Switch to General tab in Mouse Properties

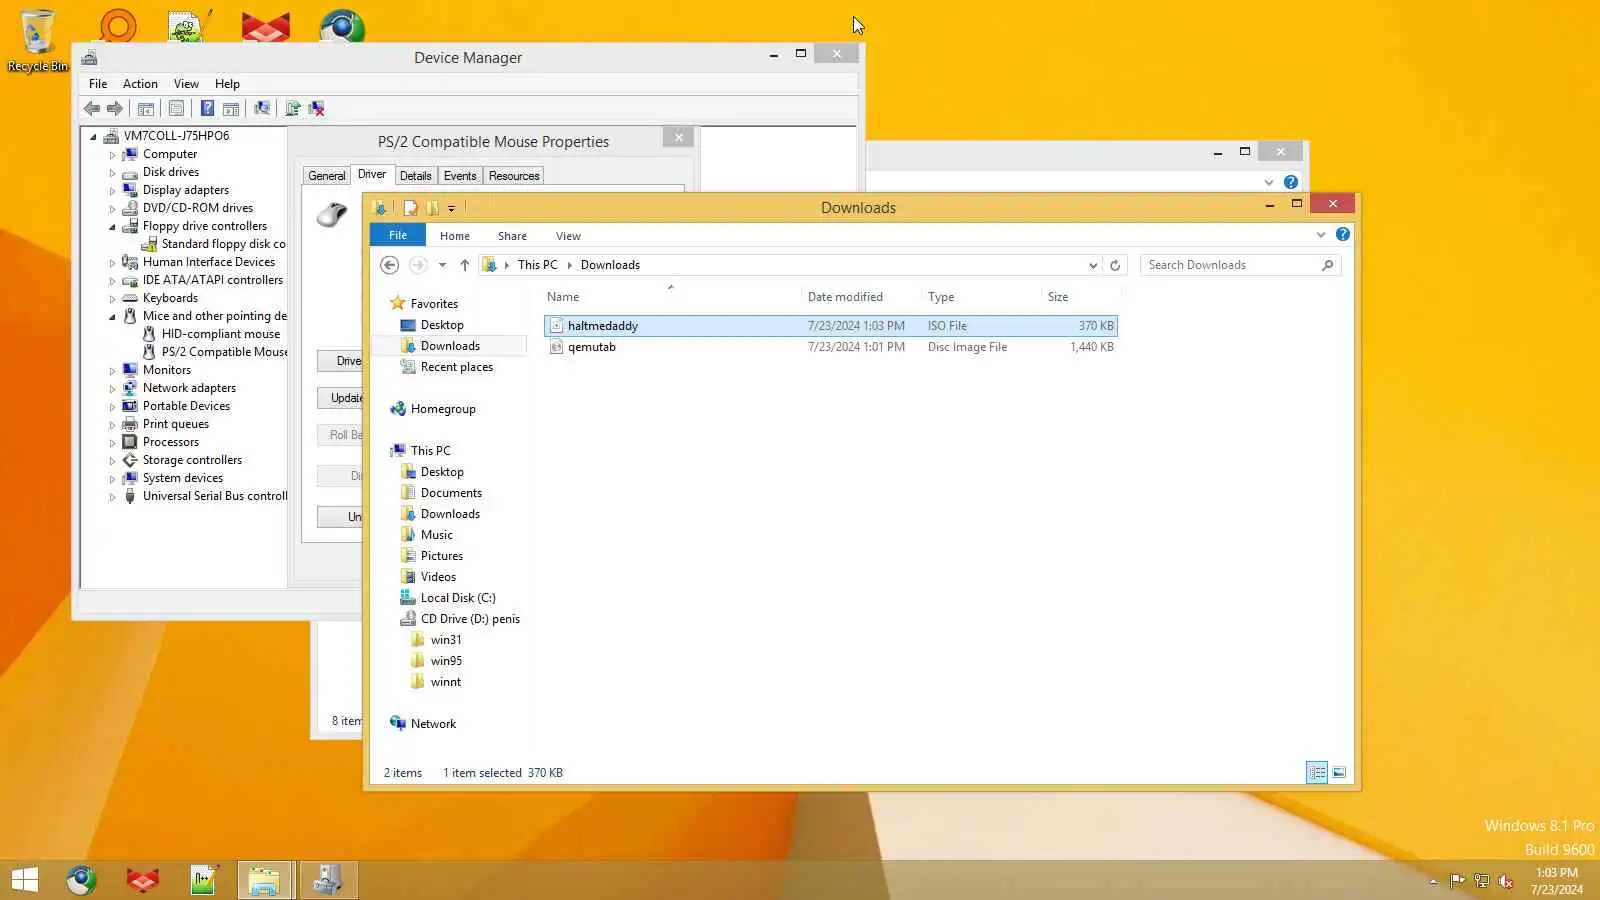pos(326,176)
